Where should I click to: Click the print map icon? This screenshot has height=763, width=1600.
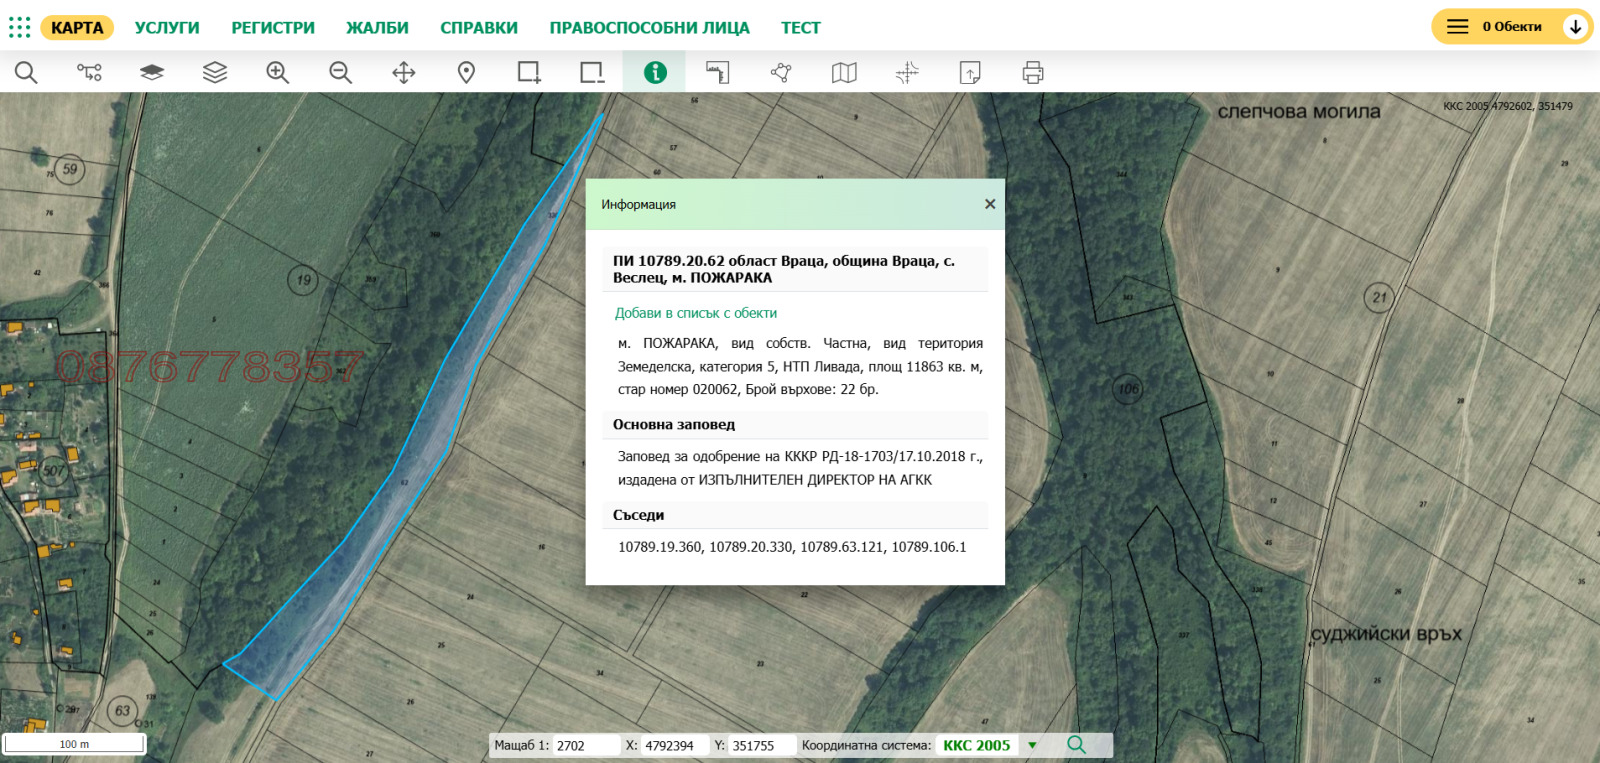pos(1033,72)
